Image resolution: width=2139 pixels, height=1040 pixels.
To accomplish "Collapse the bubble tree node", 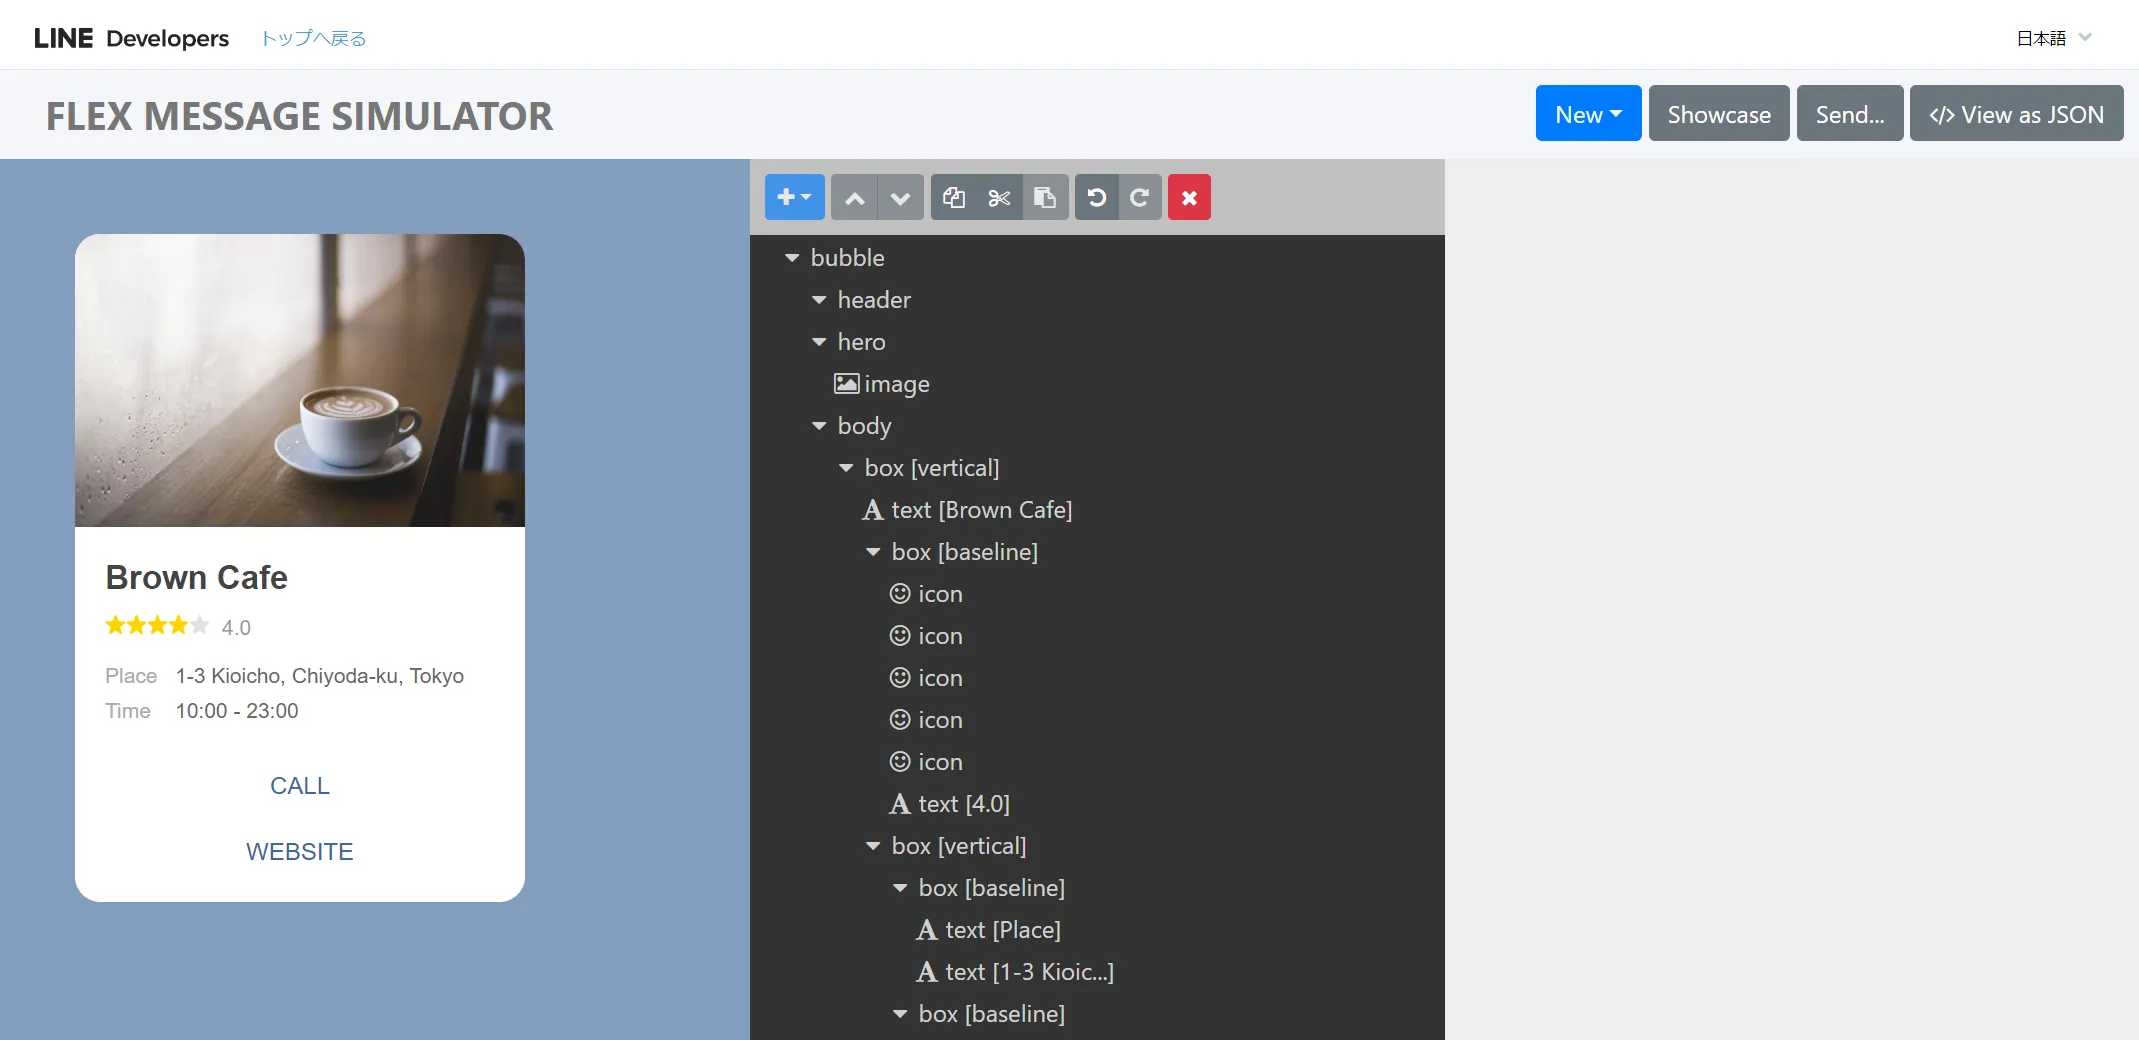I will [792, 258].
